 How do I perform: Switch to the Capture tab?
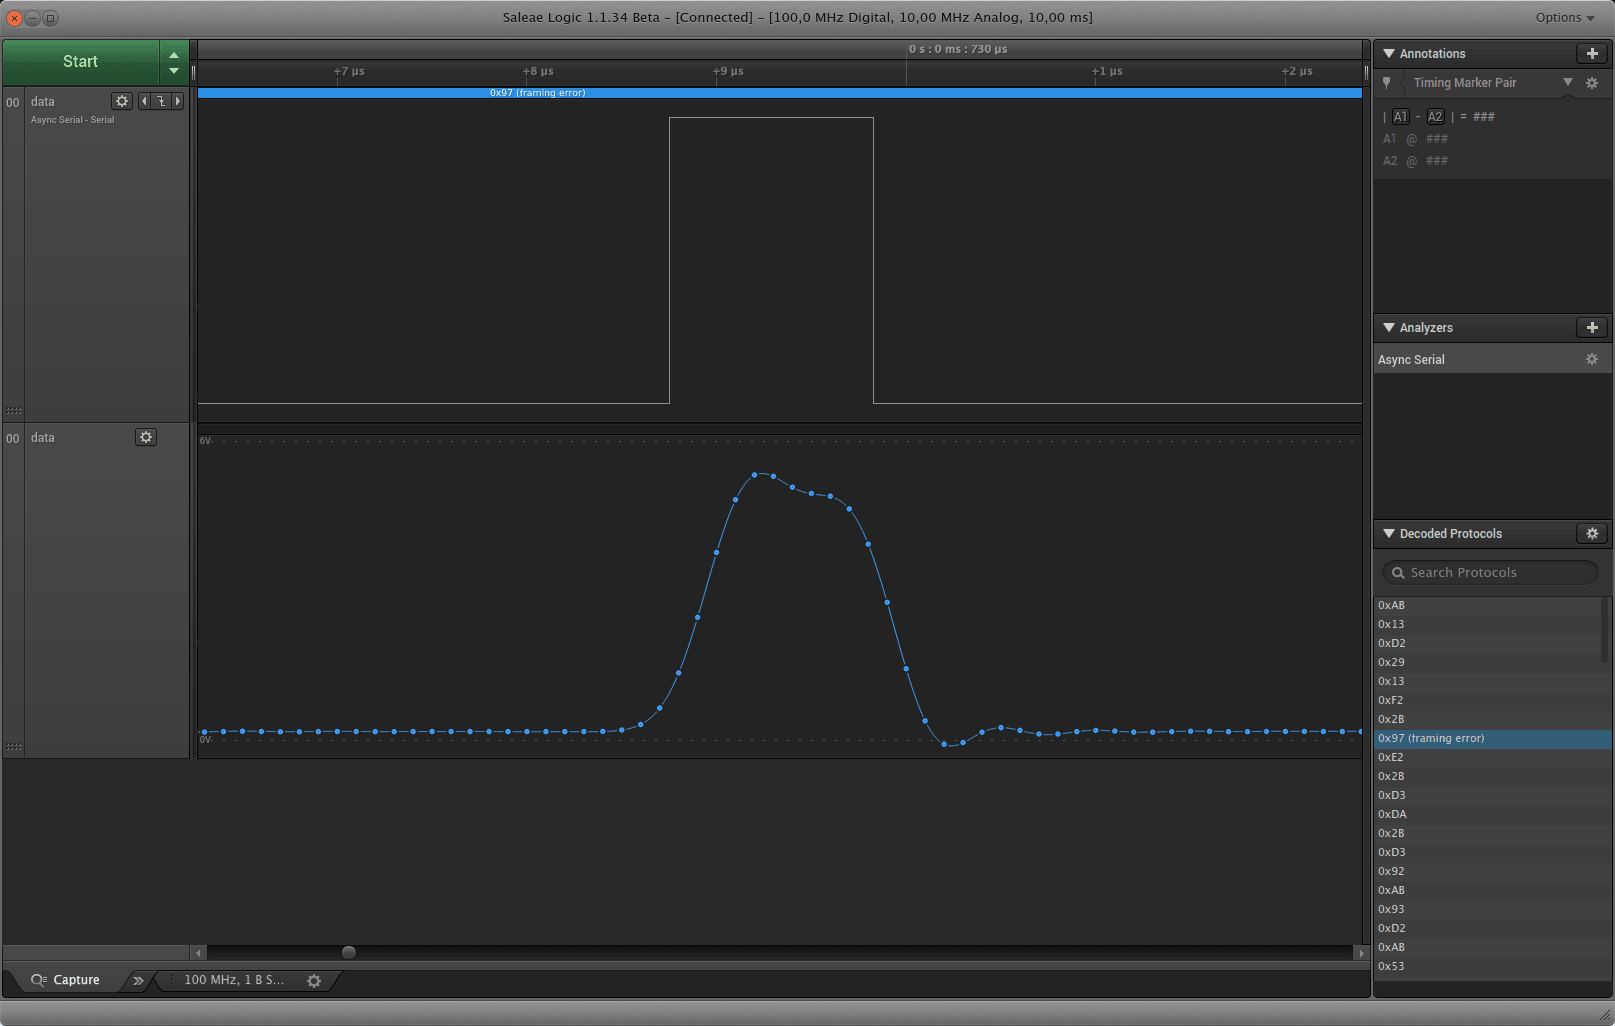pyautogui.click(x=66, y=980)
